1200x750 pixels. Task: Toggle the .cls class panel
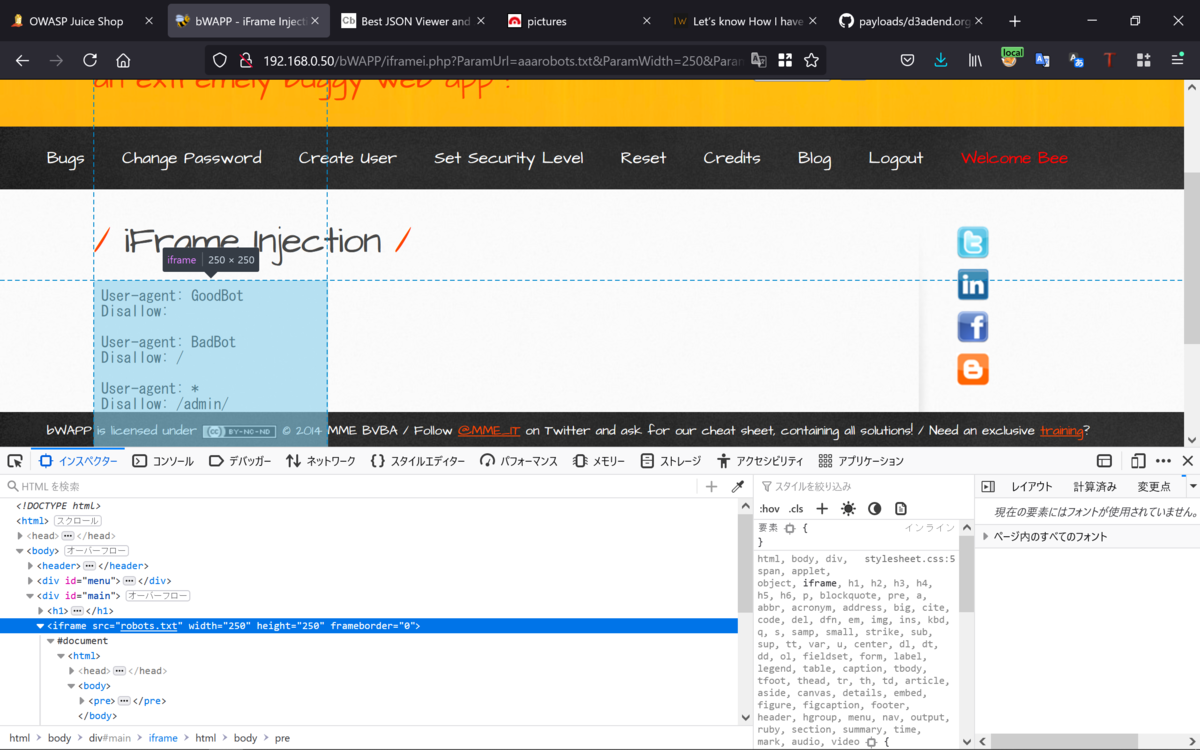[796, 509]
